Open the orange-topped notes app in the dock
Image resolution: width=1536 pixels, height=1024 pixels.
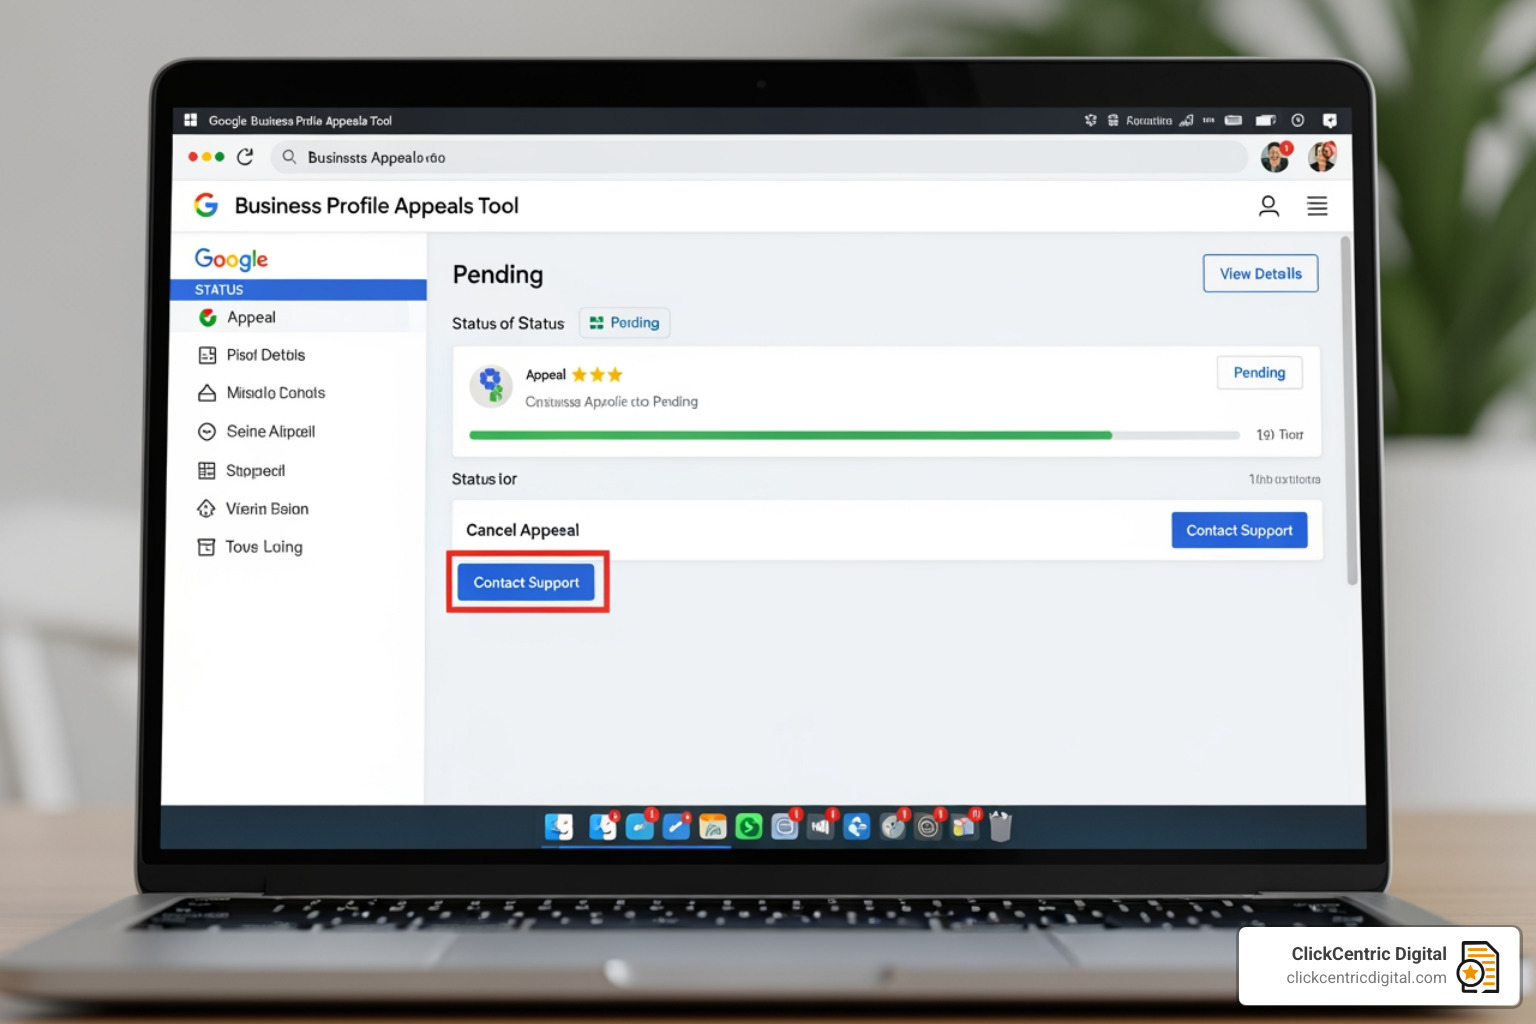coord(712,826)
